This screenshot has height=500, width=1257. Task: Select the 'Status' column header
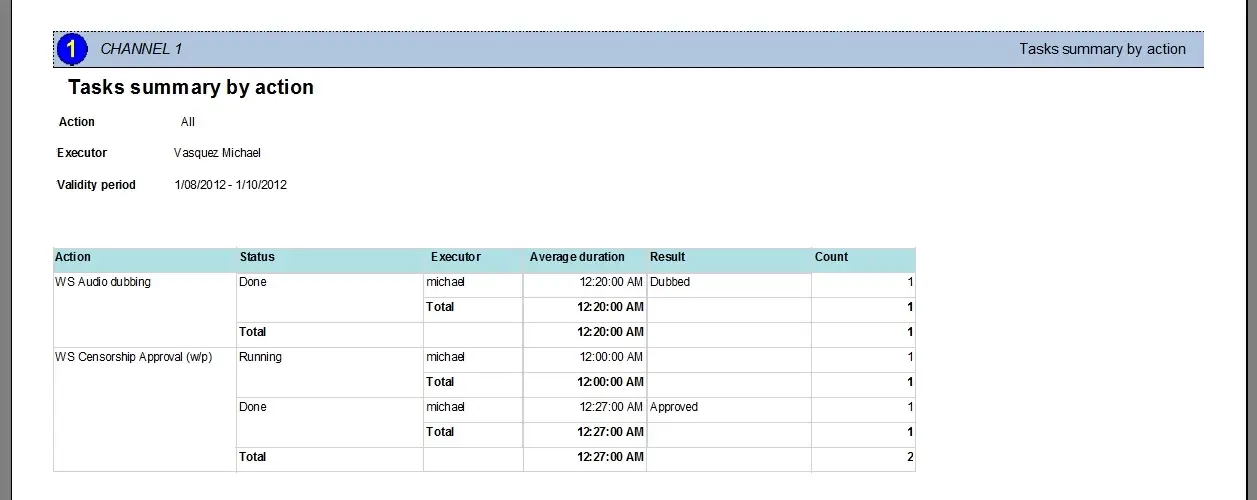257,257
